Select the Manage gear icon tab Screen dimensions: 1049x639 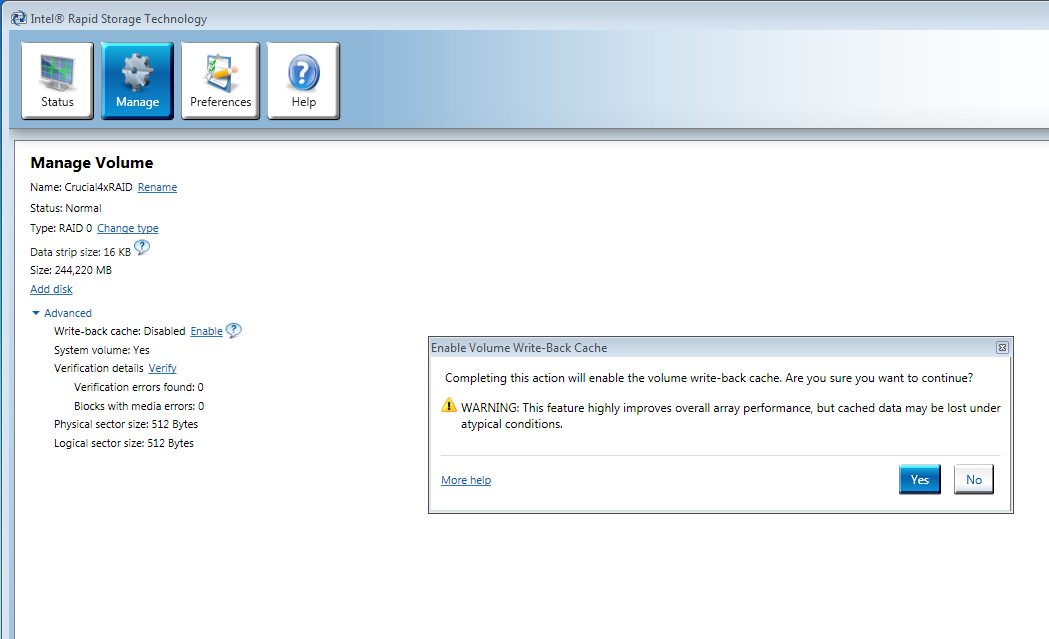tap(137, 81)
